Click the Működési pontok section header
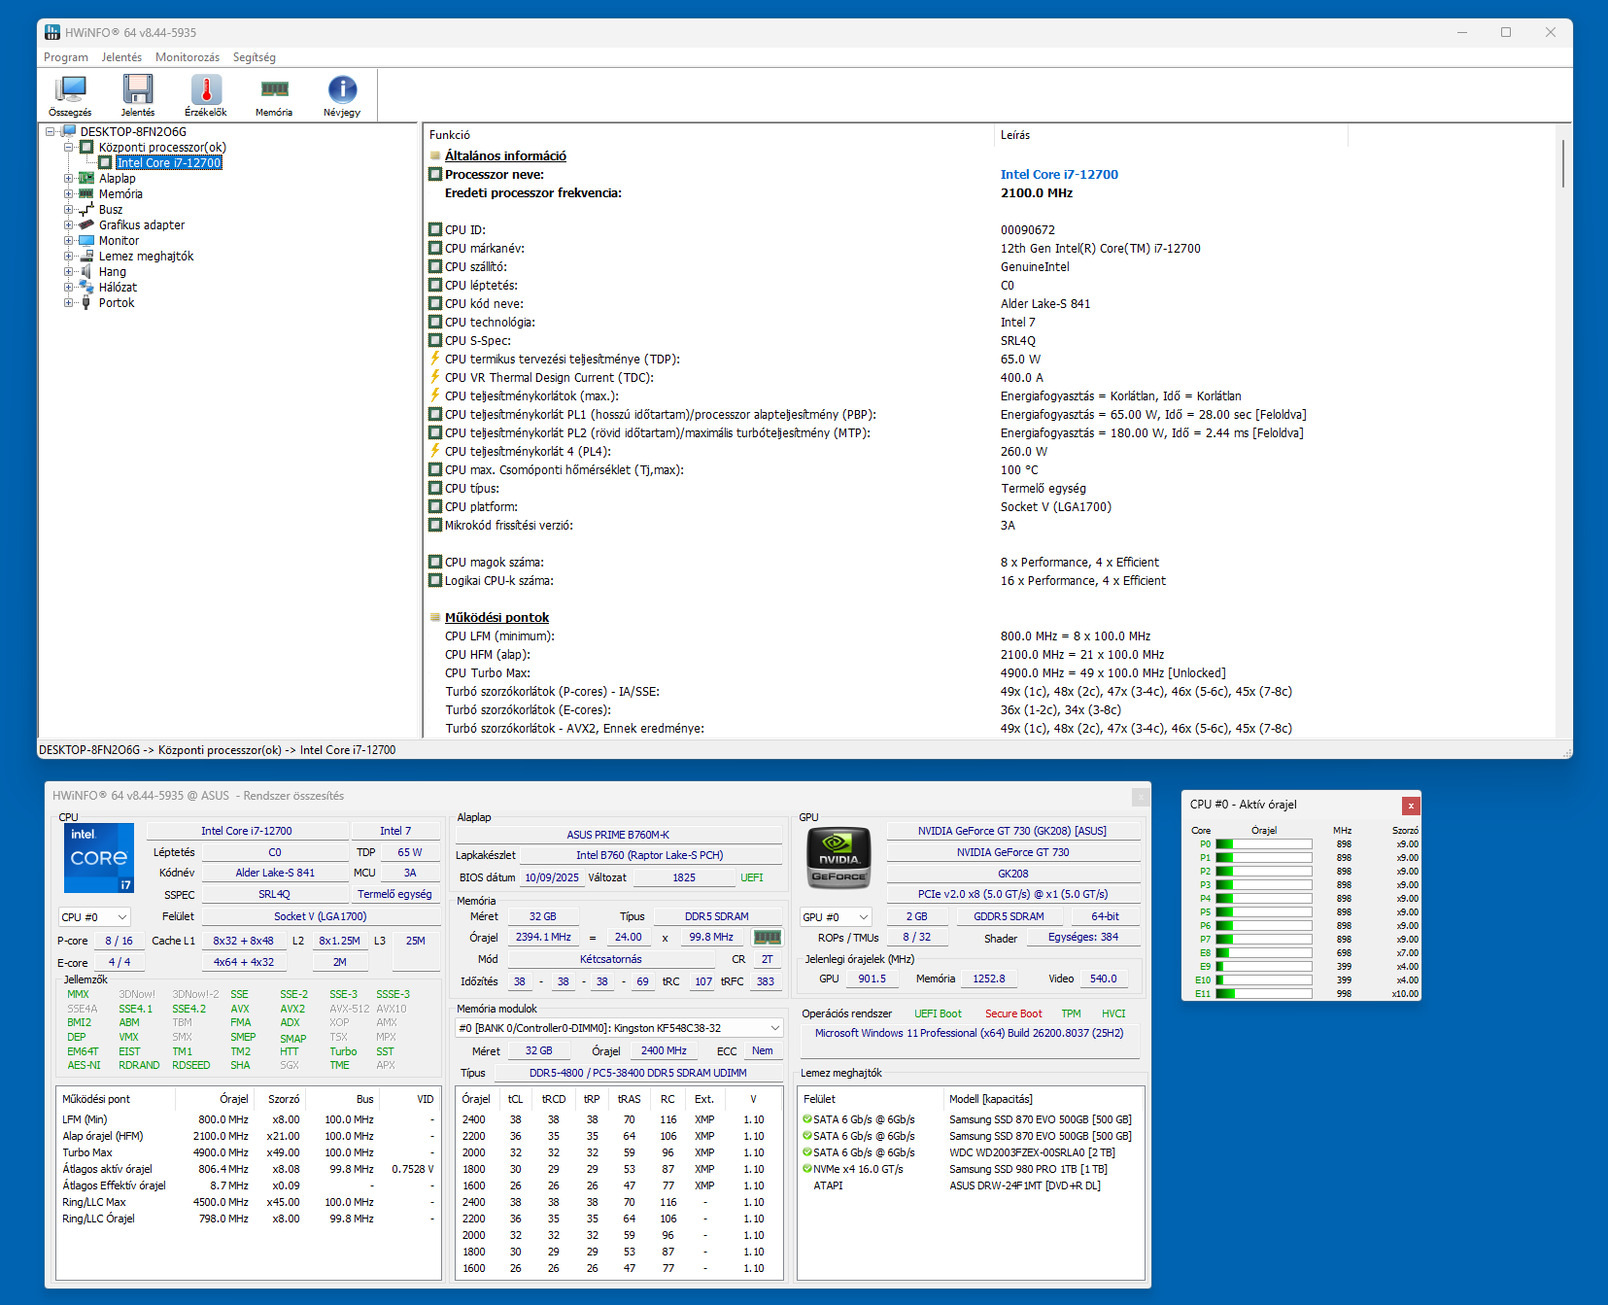The image size is (1608, 1305). tap(496, 618)
